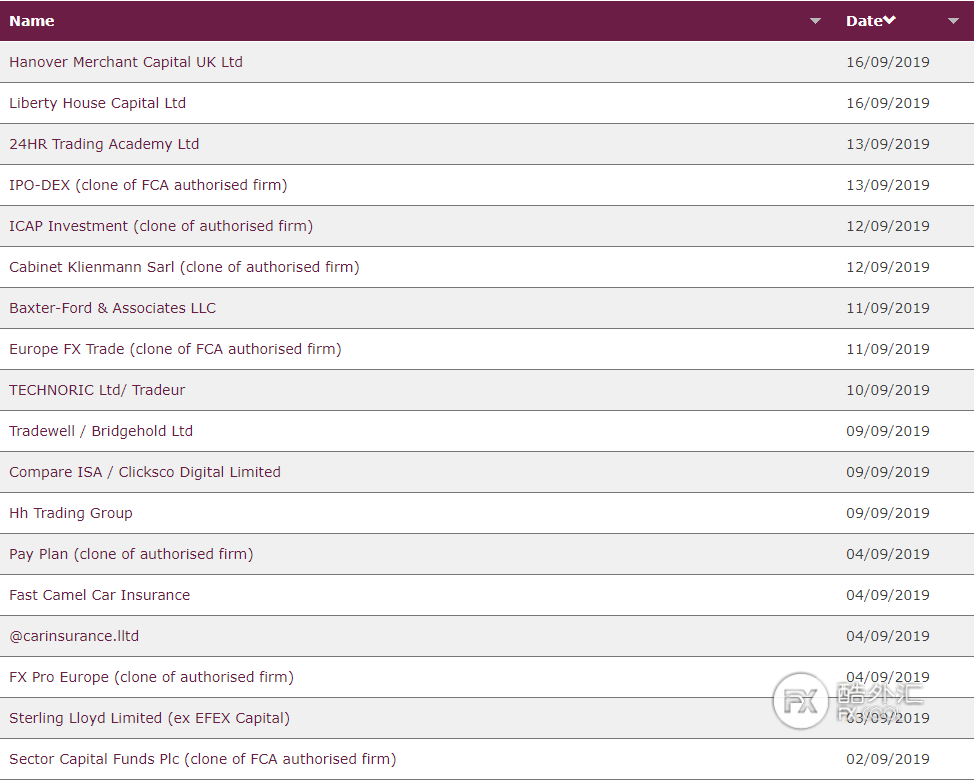Select date 16/09/2019 for Liberty House
This screenshot has width=974, height=780.
[x=888, y=103]
